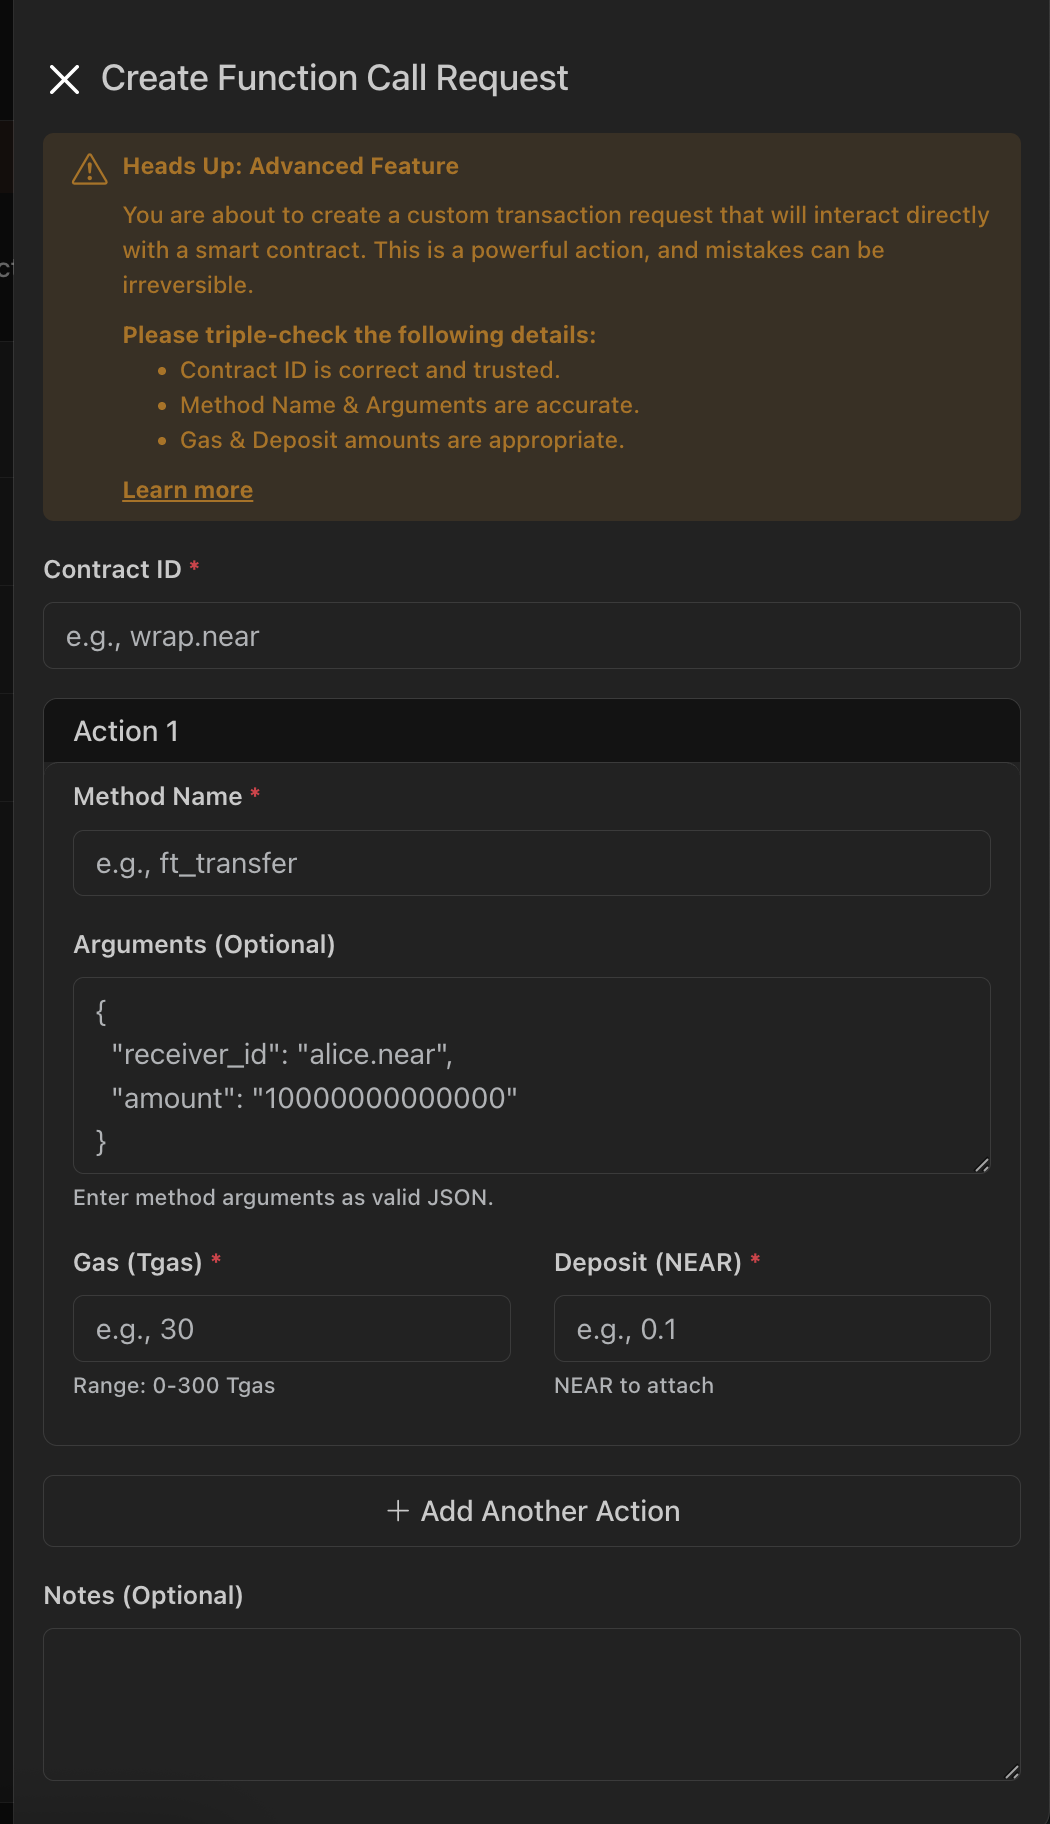The width and height of the screenshot is (1050, 1824).
Task: Click the warning triangle in the Heads Up banner
Action: [88, 169]
